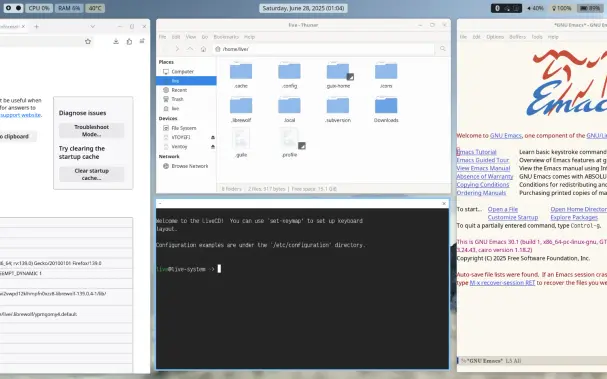This screenshot has width=607, height=379.
Task: Click the CPU 0% indicator in top bar
Action: click(39, 8)
